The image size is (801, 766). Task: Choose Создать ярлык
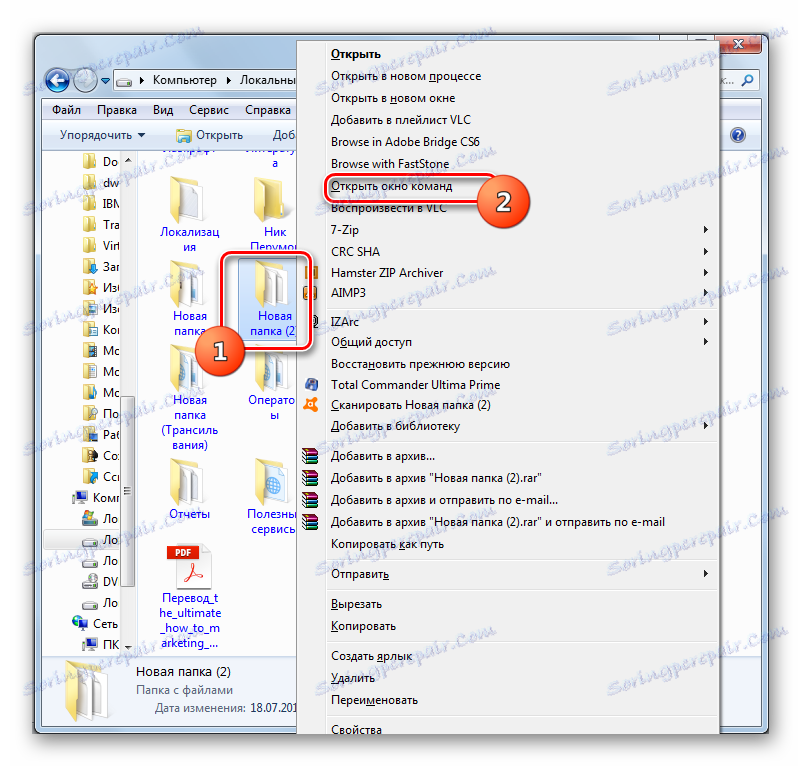[371, 656]
